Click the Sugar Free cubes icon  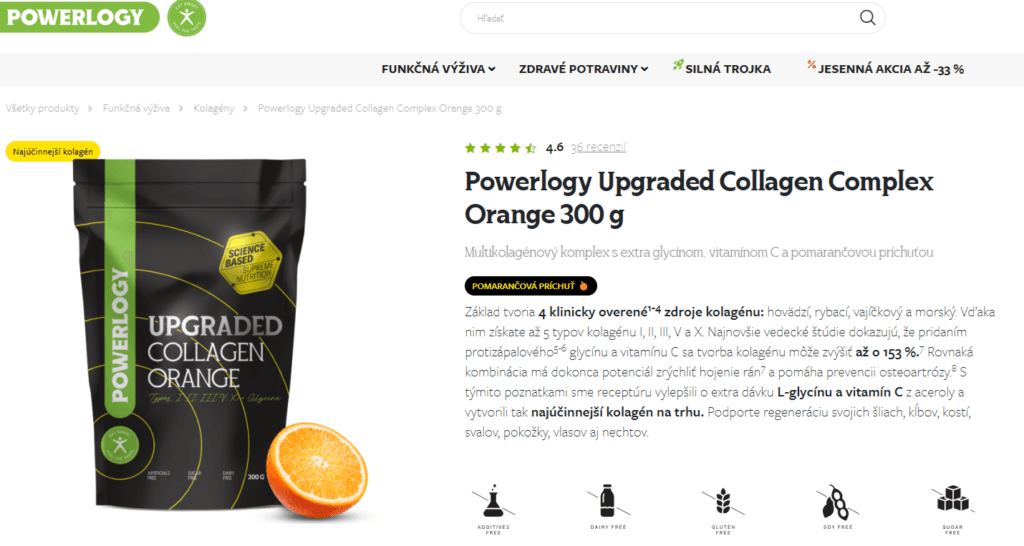tap(952, 499)
